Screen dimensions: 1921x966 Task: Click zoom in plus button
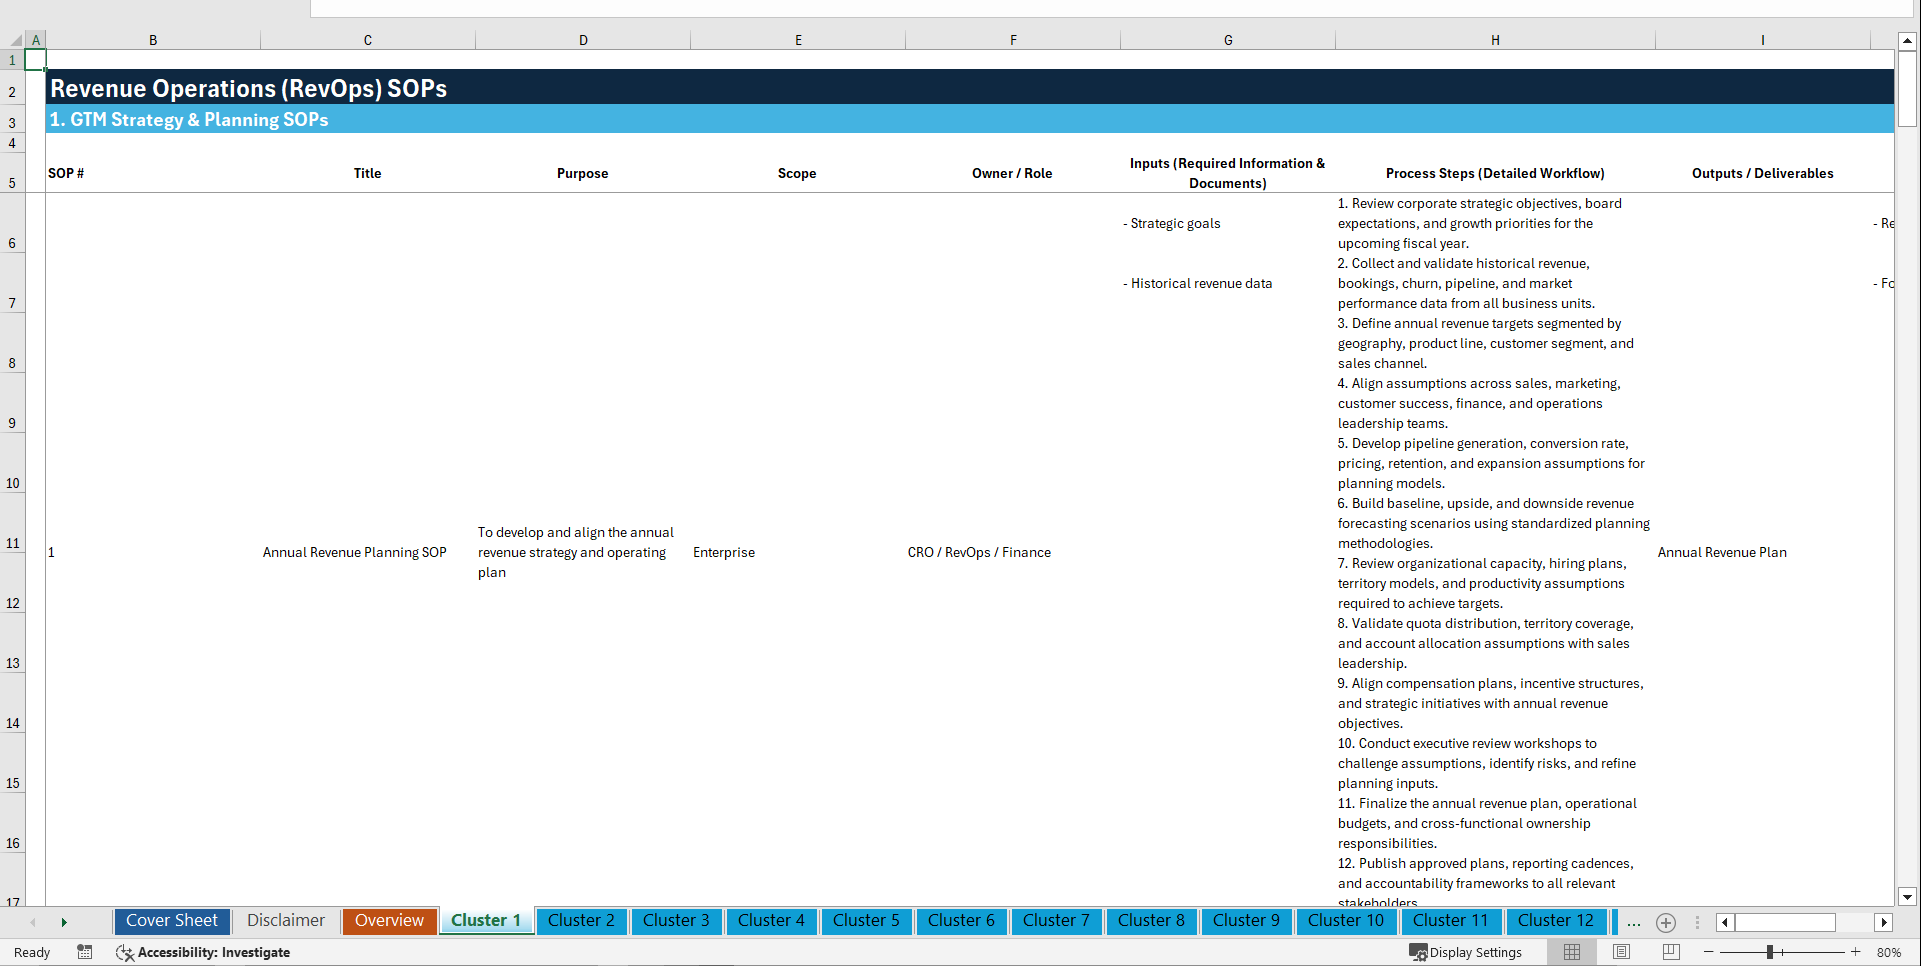1856,952
